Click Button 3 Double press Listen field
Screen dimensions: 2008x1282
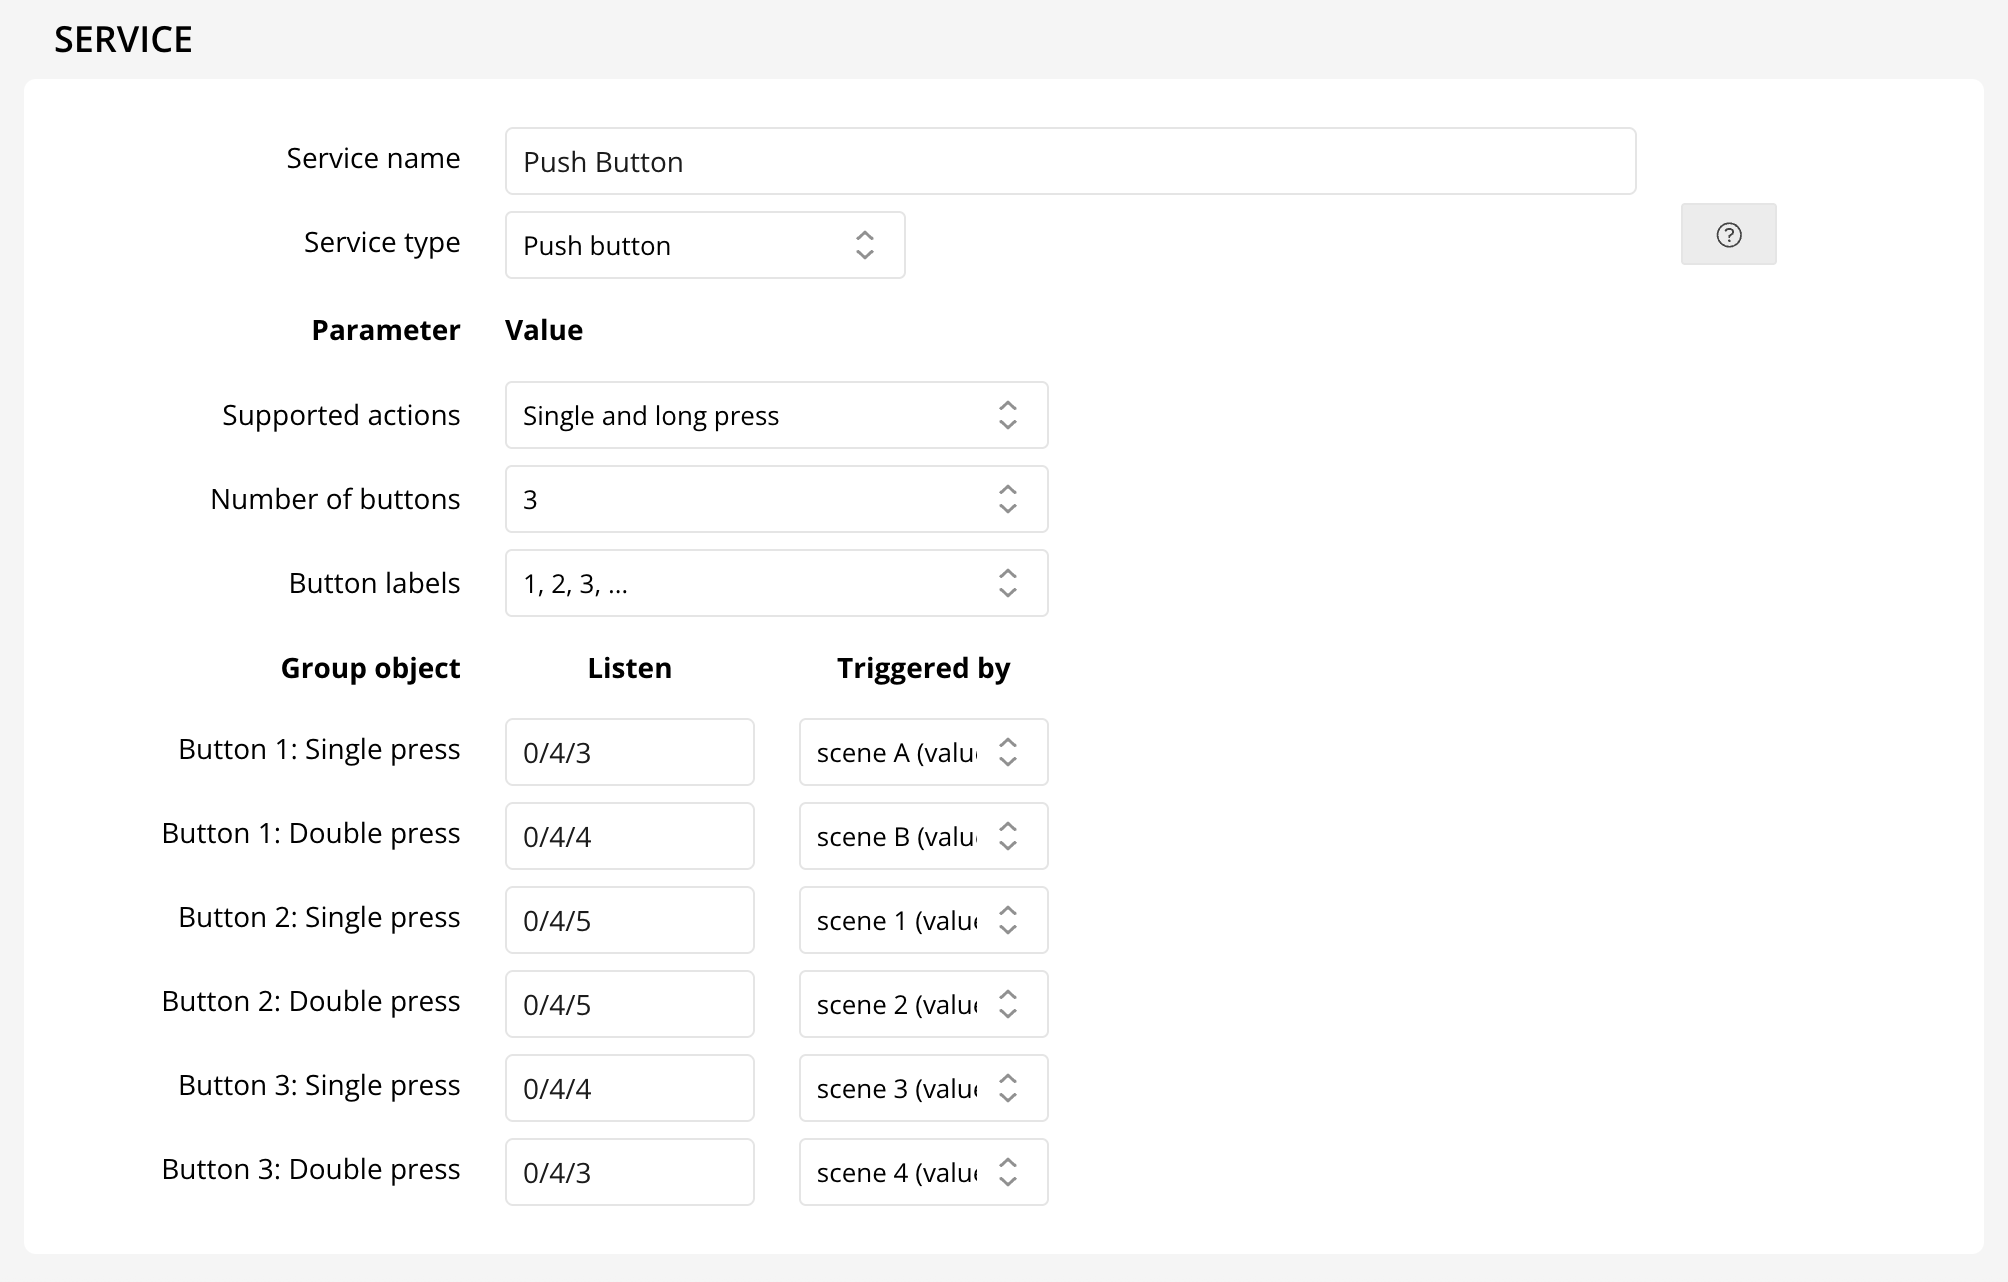629,1172
